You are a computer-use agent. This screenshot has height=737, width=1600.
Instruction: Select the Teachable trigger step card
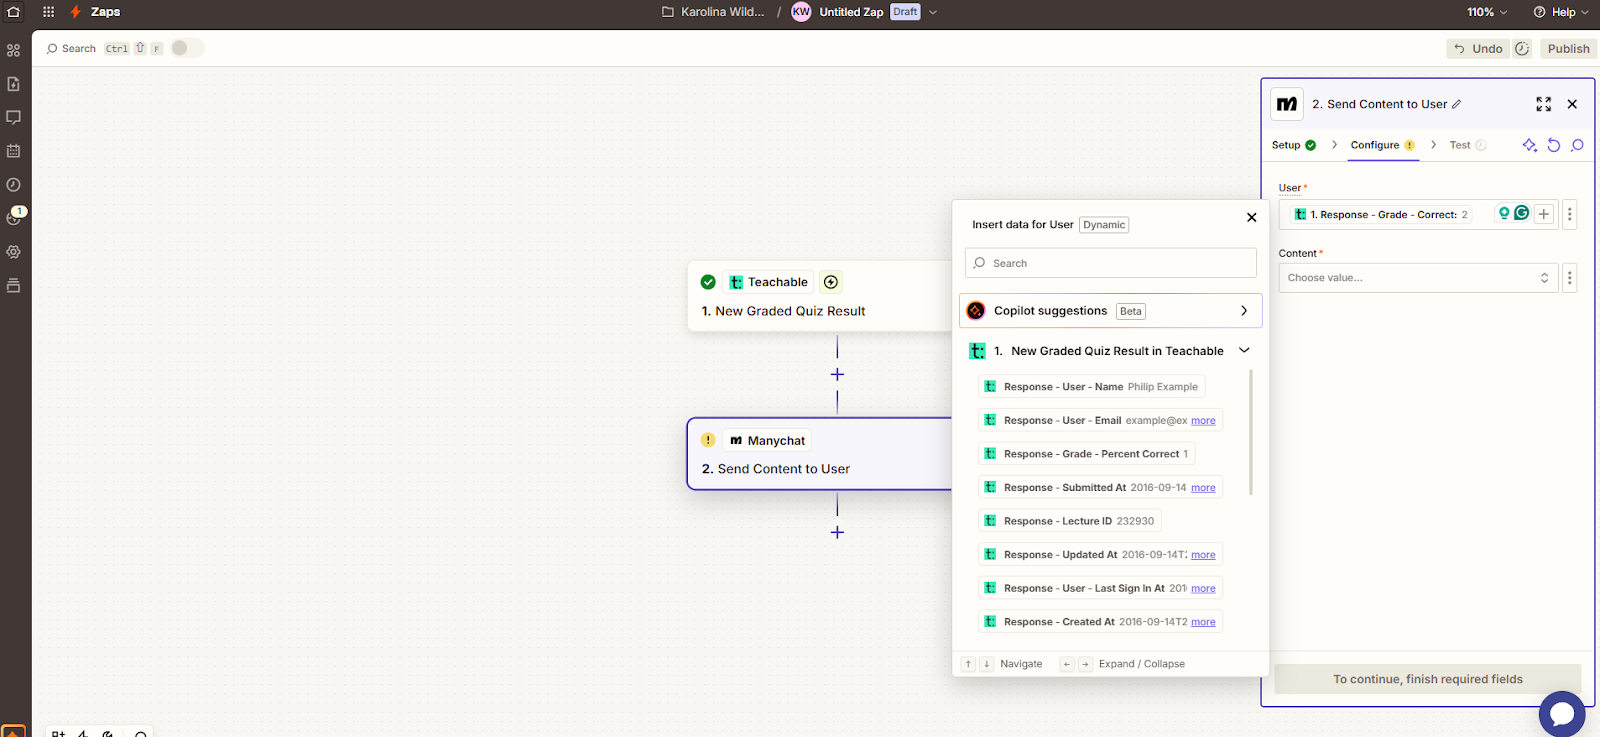tap(820, 296)
